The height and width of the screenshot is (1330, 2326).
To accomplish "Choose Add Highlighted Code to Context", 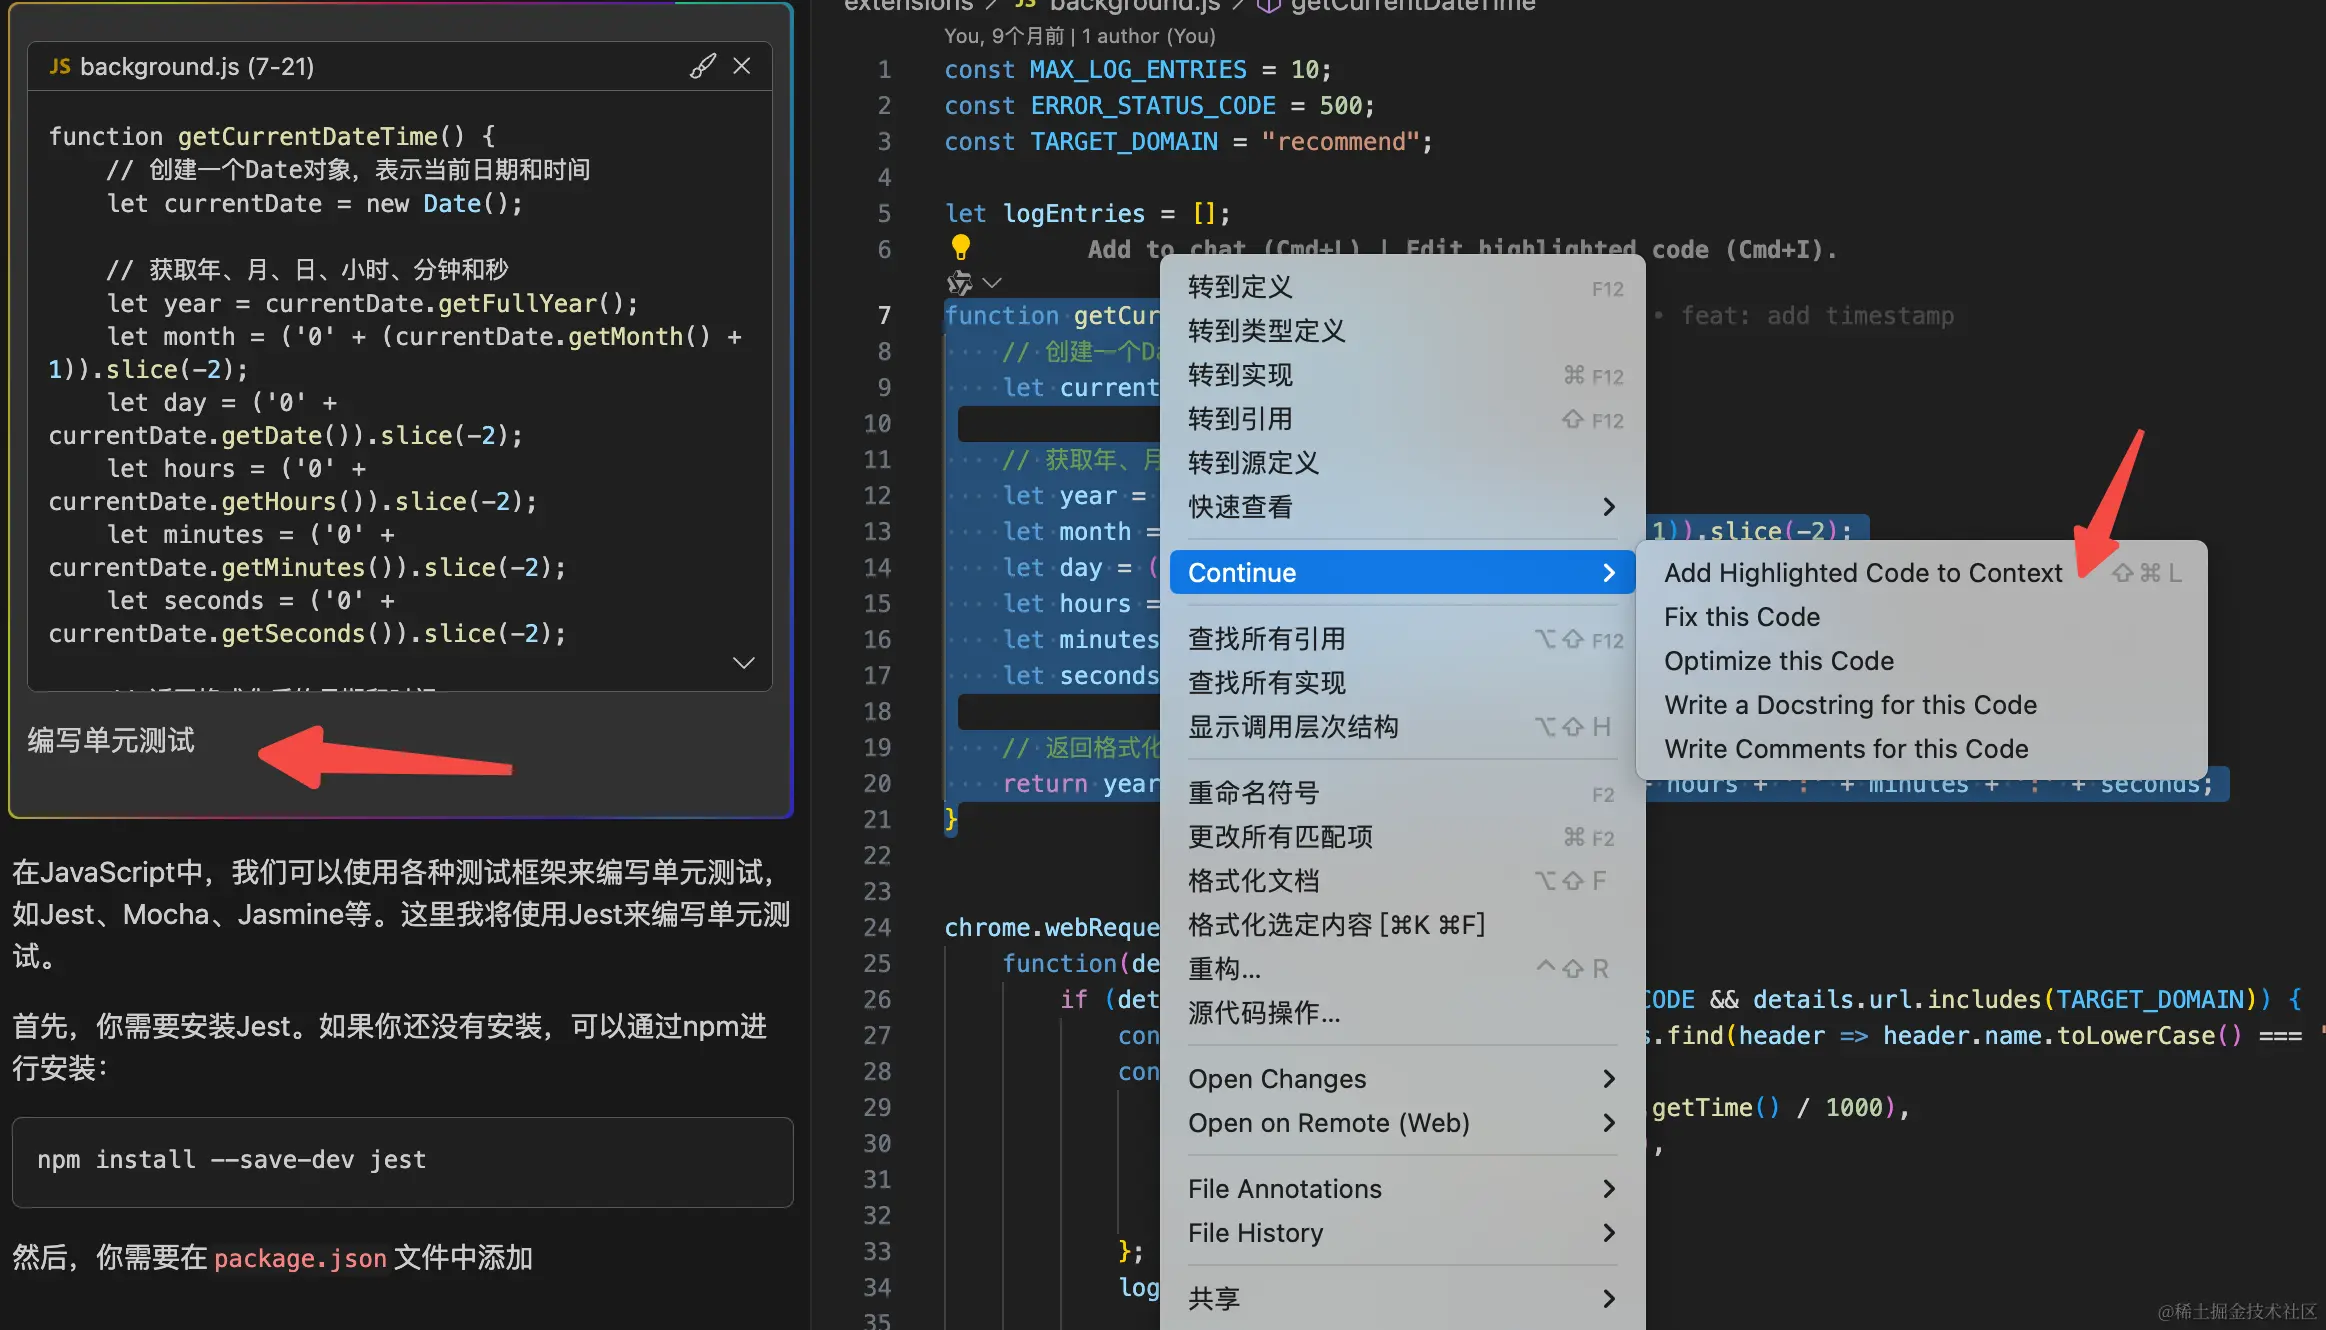I will click(x=1862, y=573).
